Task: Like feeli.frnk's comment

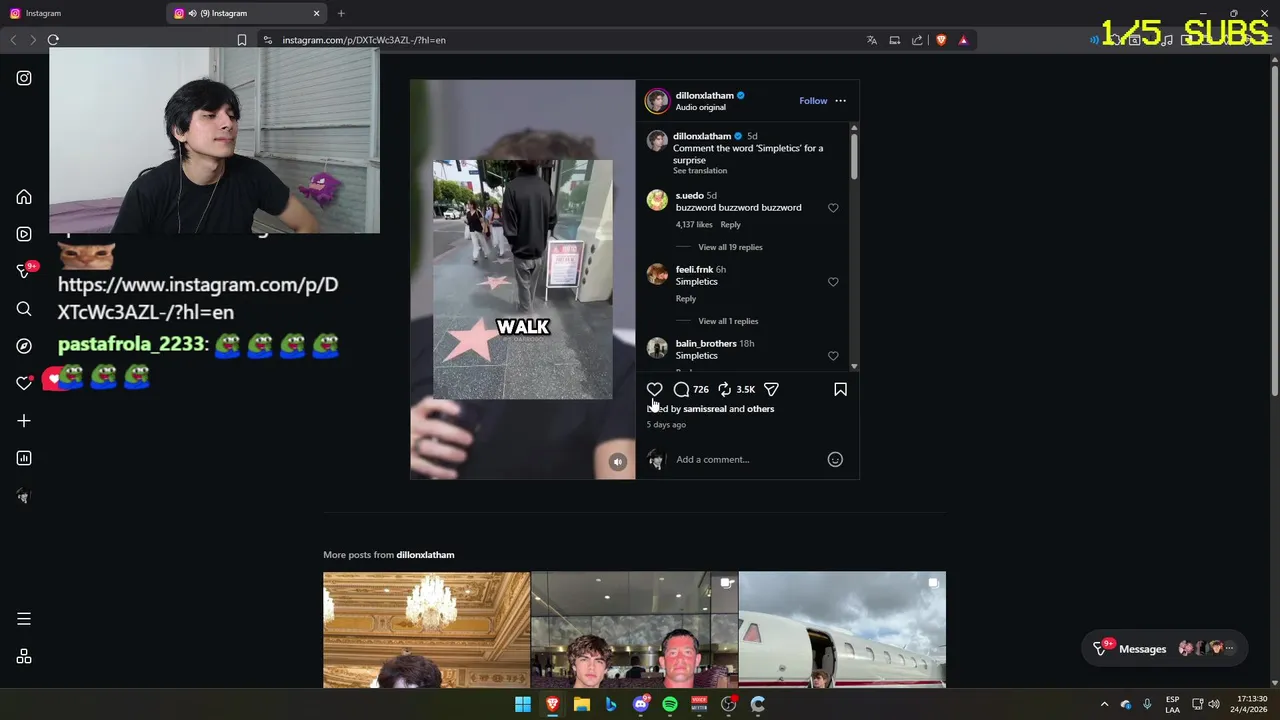Action: tap(833, 282)
